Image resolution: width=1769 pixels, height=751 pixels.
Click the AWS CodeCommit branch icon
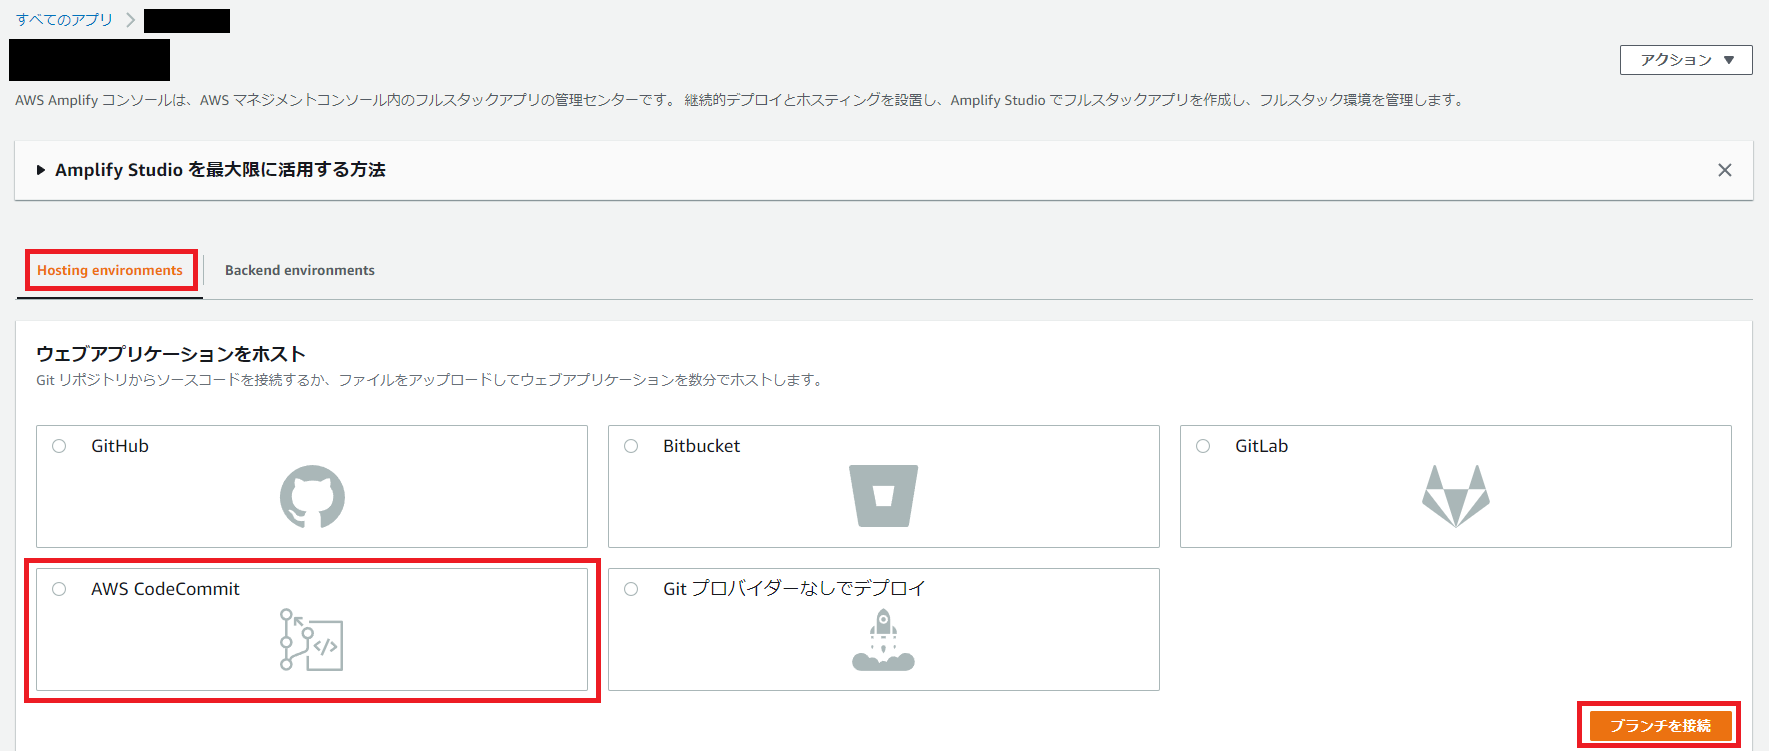click(312, 639)
